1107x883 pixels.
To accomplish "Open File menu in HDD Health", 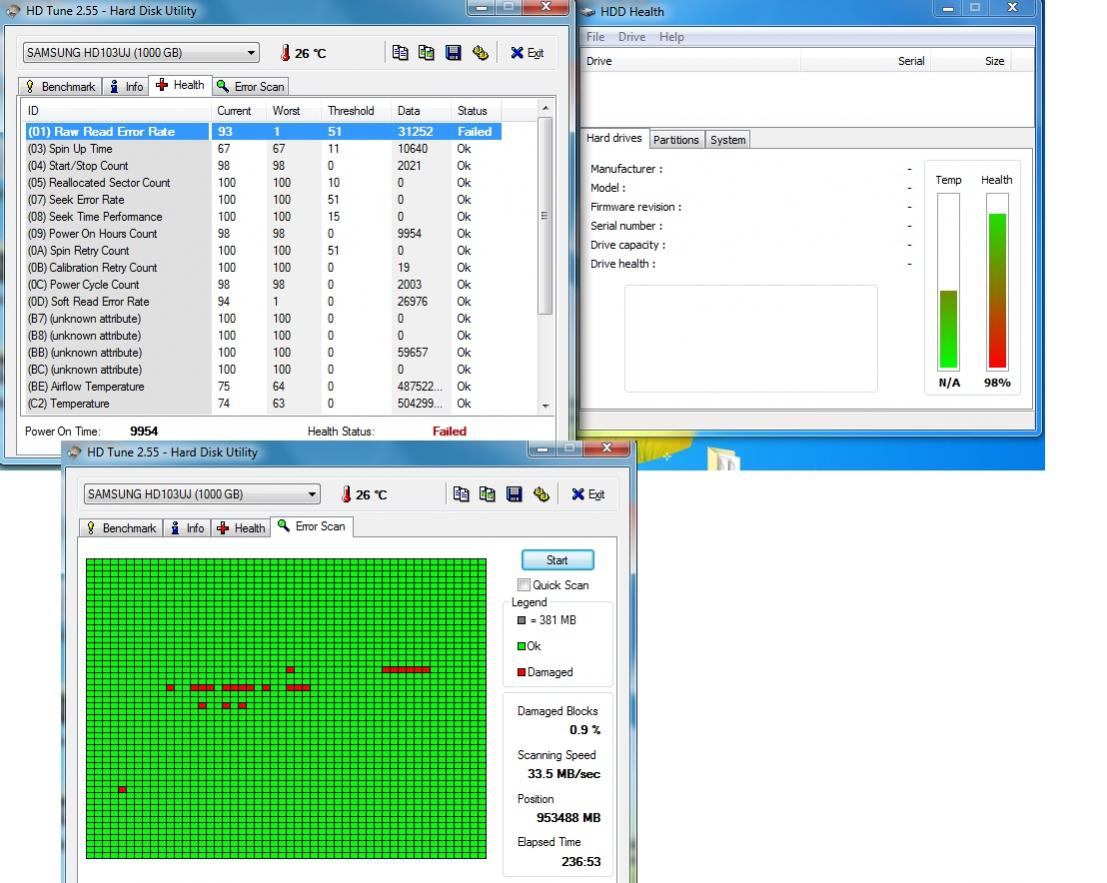I will [x=595, y=37].
